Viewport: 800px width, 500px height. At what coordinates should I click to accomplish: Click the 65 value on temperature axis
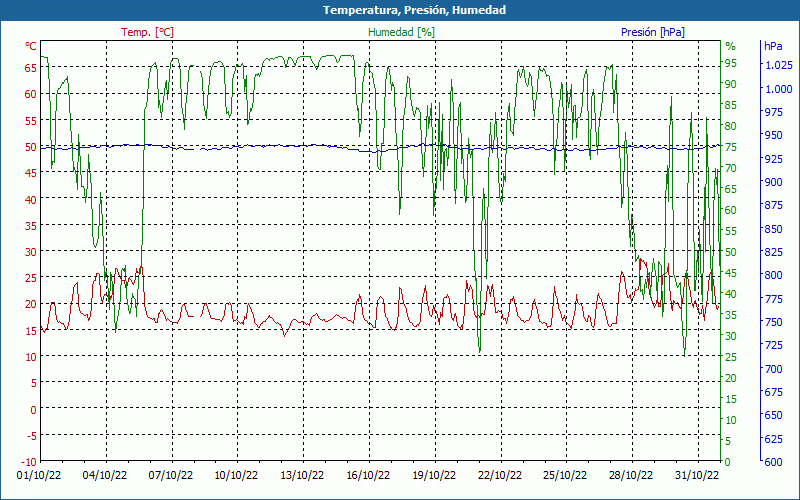coord(31,67)
